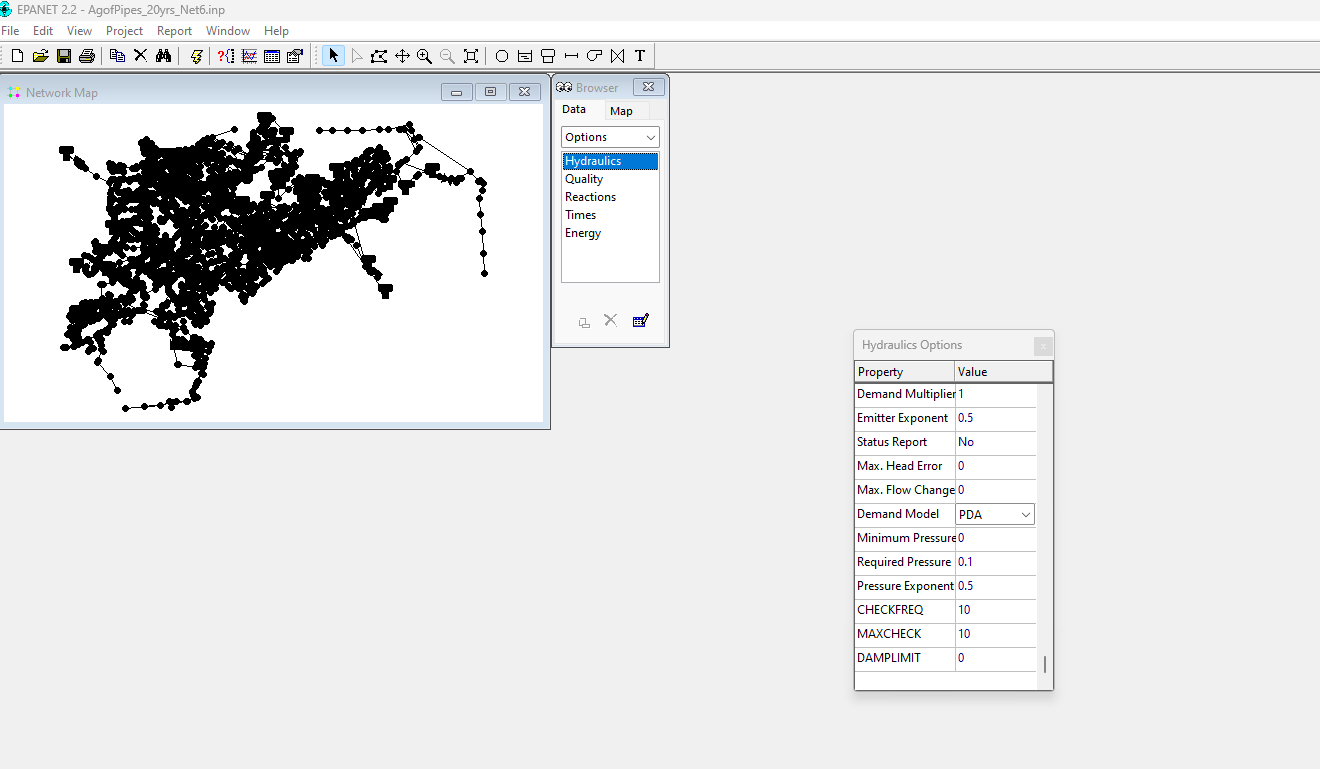
Task: Edit the Emitter Exponent value 0.5
Action: [x=995, y=418]
